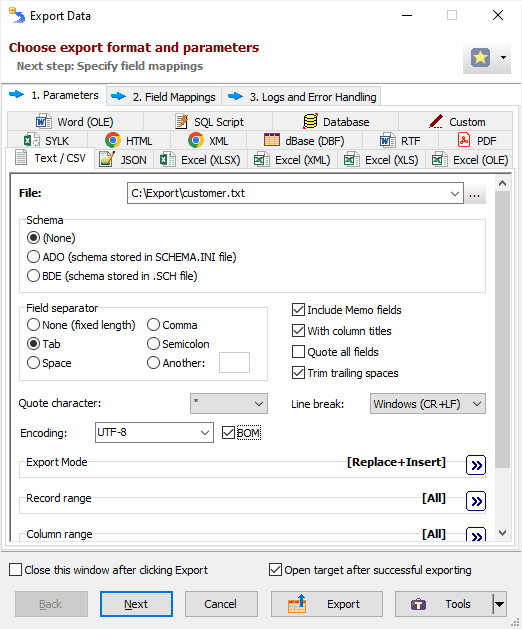Switch to Field Mappings tab
This screenshot has height=629, width=522.
point(164,97)
